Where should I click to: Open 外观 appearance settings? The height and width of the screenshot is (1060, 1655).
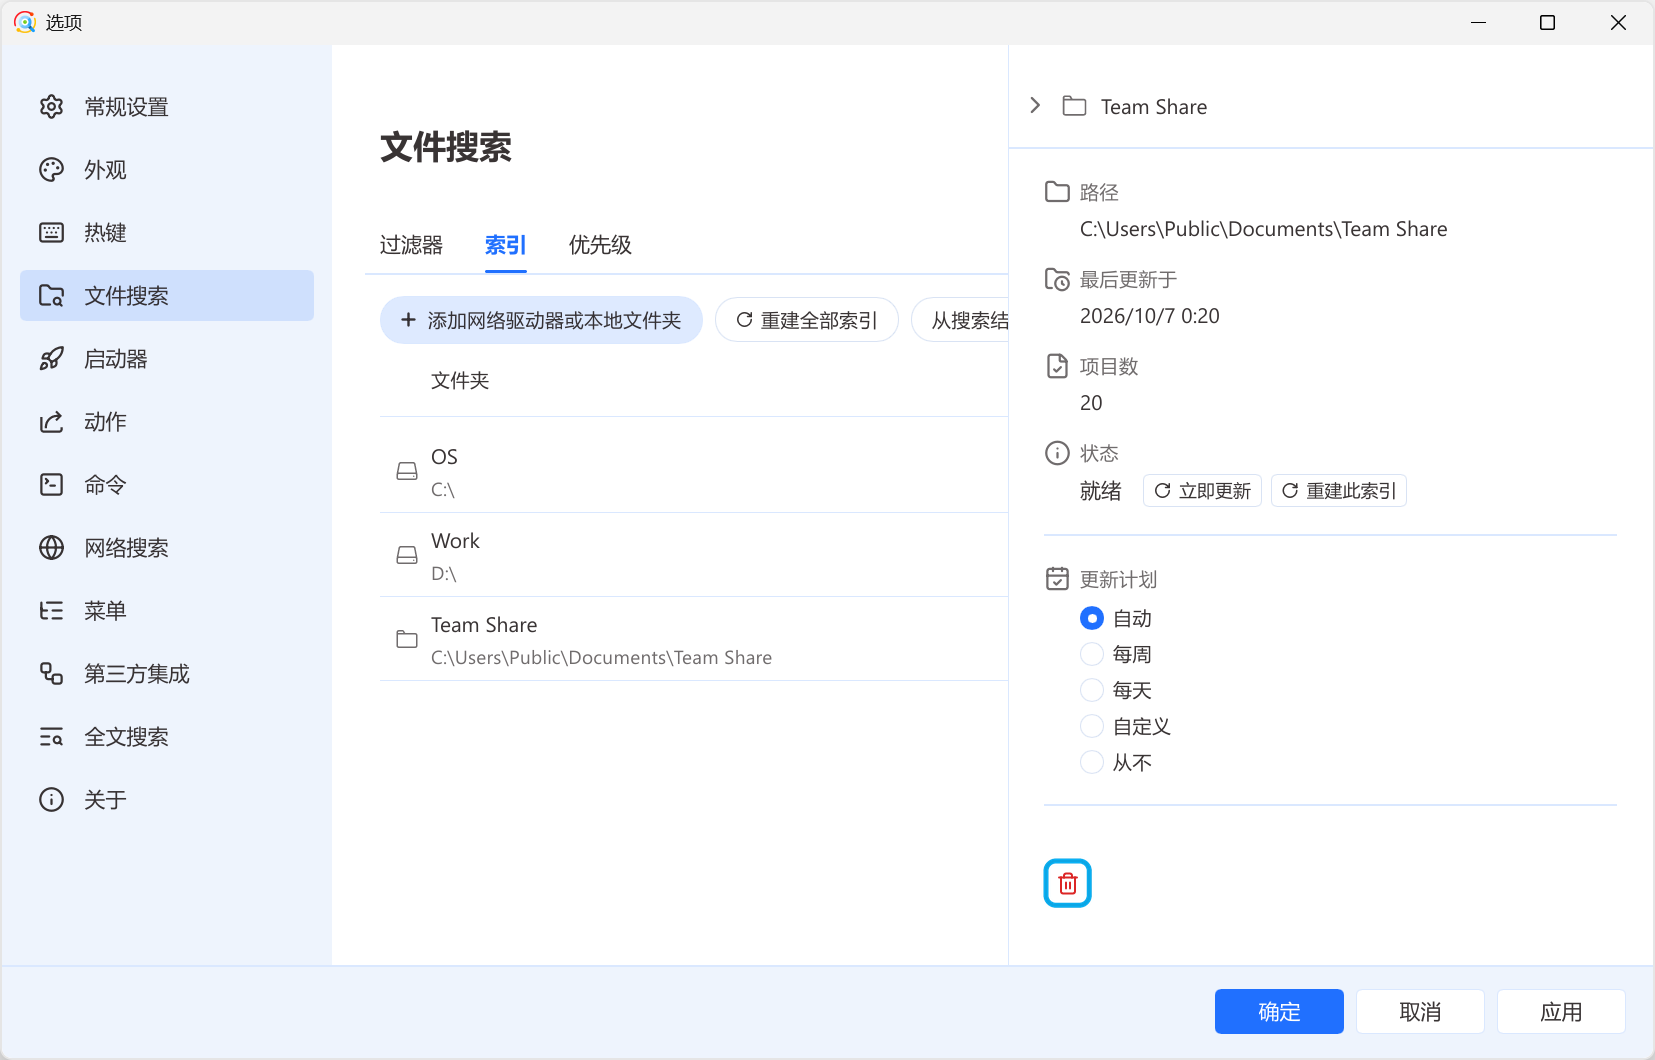(167, 170)
